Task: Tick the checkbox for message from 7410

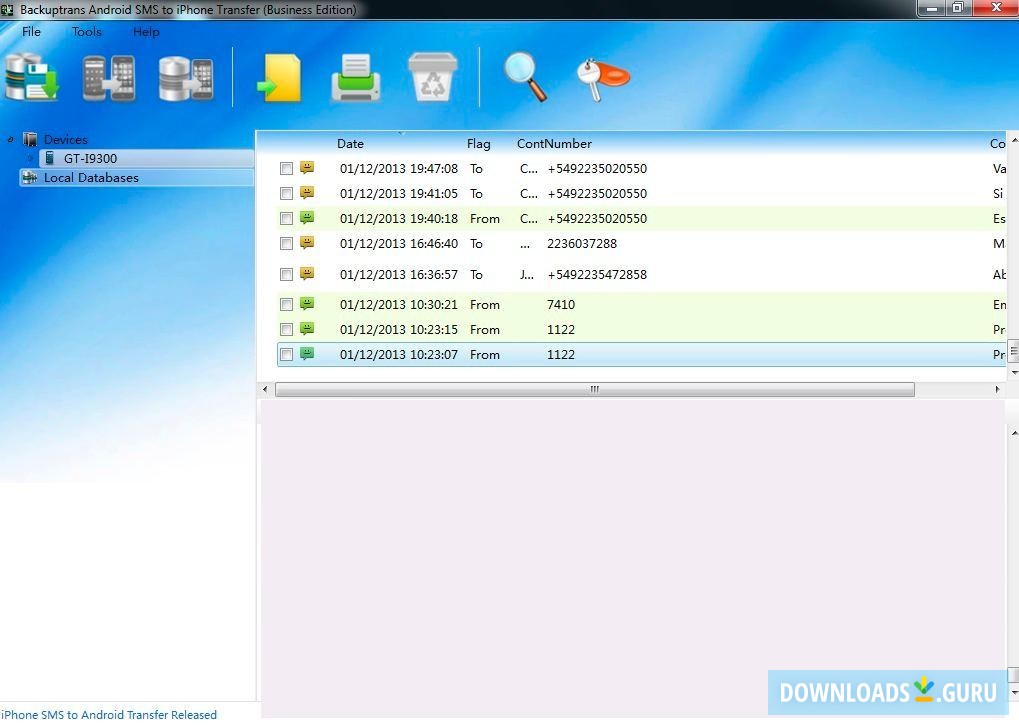Action: pos(287,305)
